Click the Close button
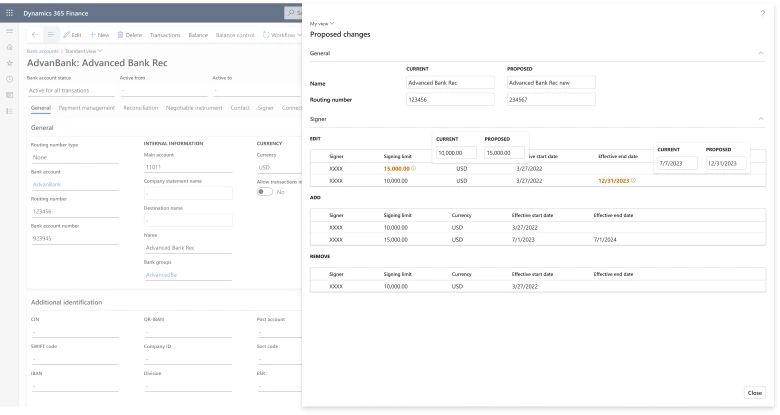The width and height of the screenshot is (780, 415). coord(755,393)
